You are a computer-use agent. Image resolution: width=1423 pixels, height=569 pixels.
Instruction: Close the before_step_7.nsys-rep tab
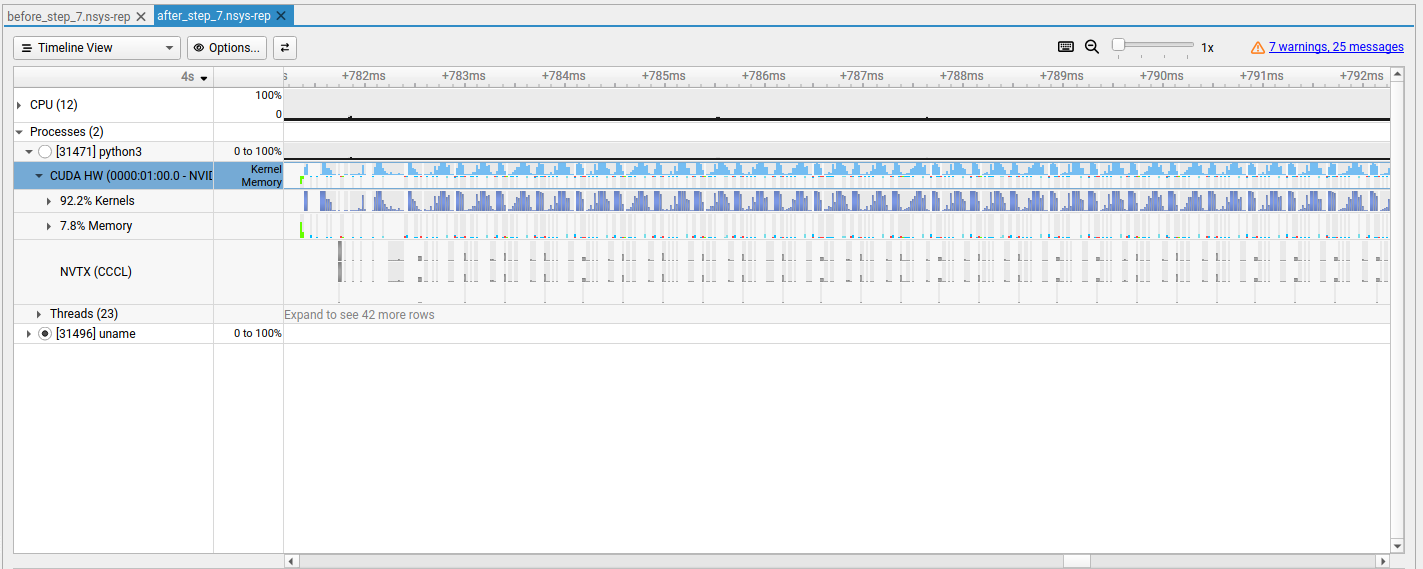pos(141,17)
